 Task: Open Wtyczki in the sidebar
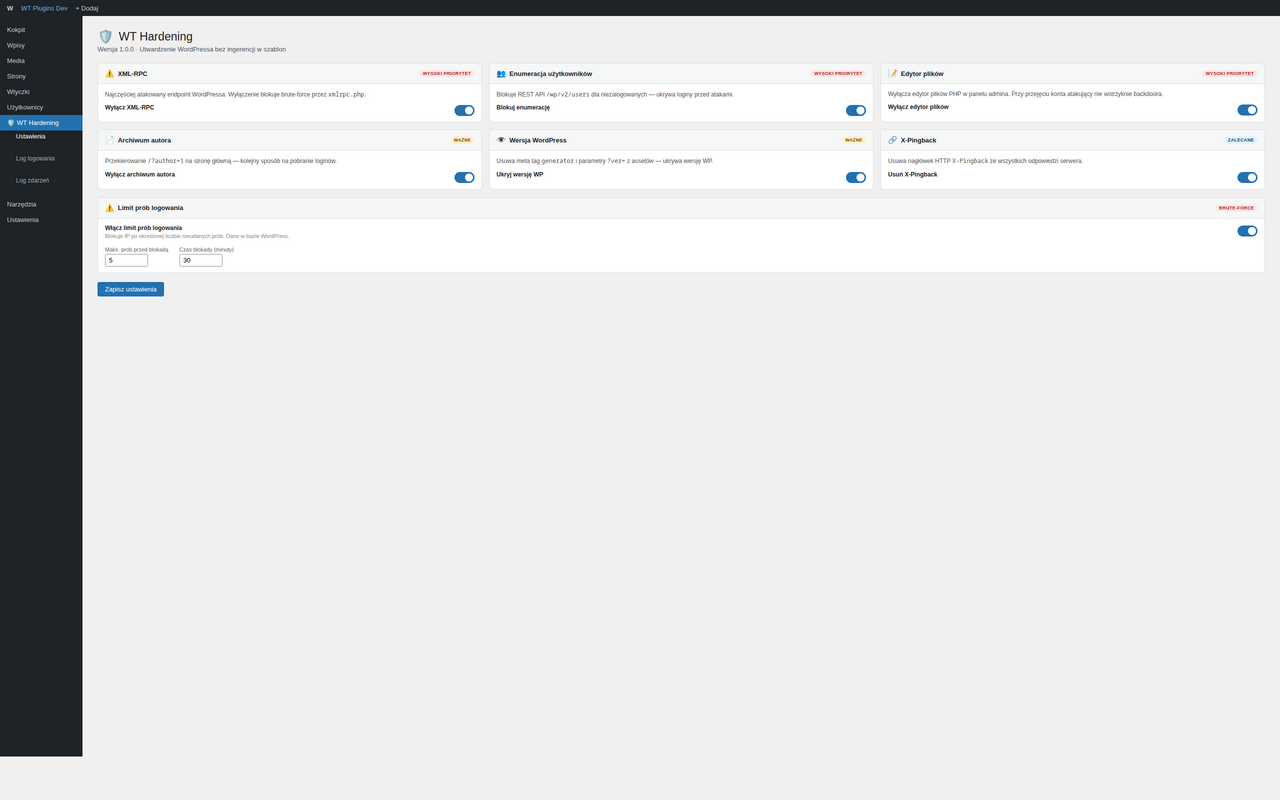[x=41, y=92]
